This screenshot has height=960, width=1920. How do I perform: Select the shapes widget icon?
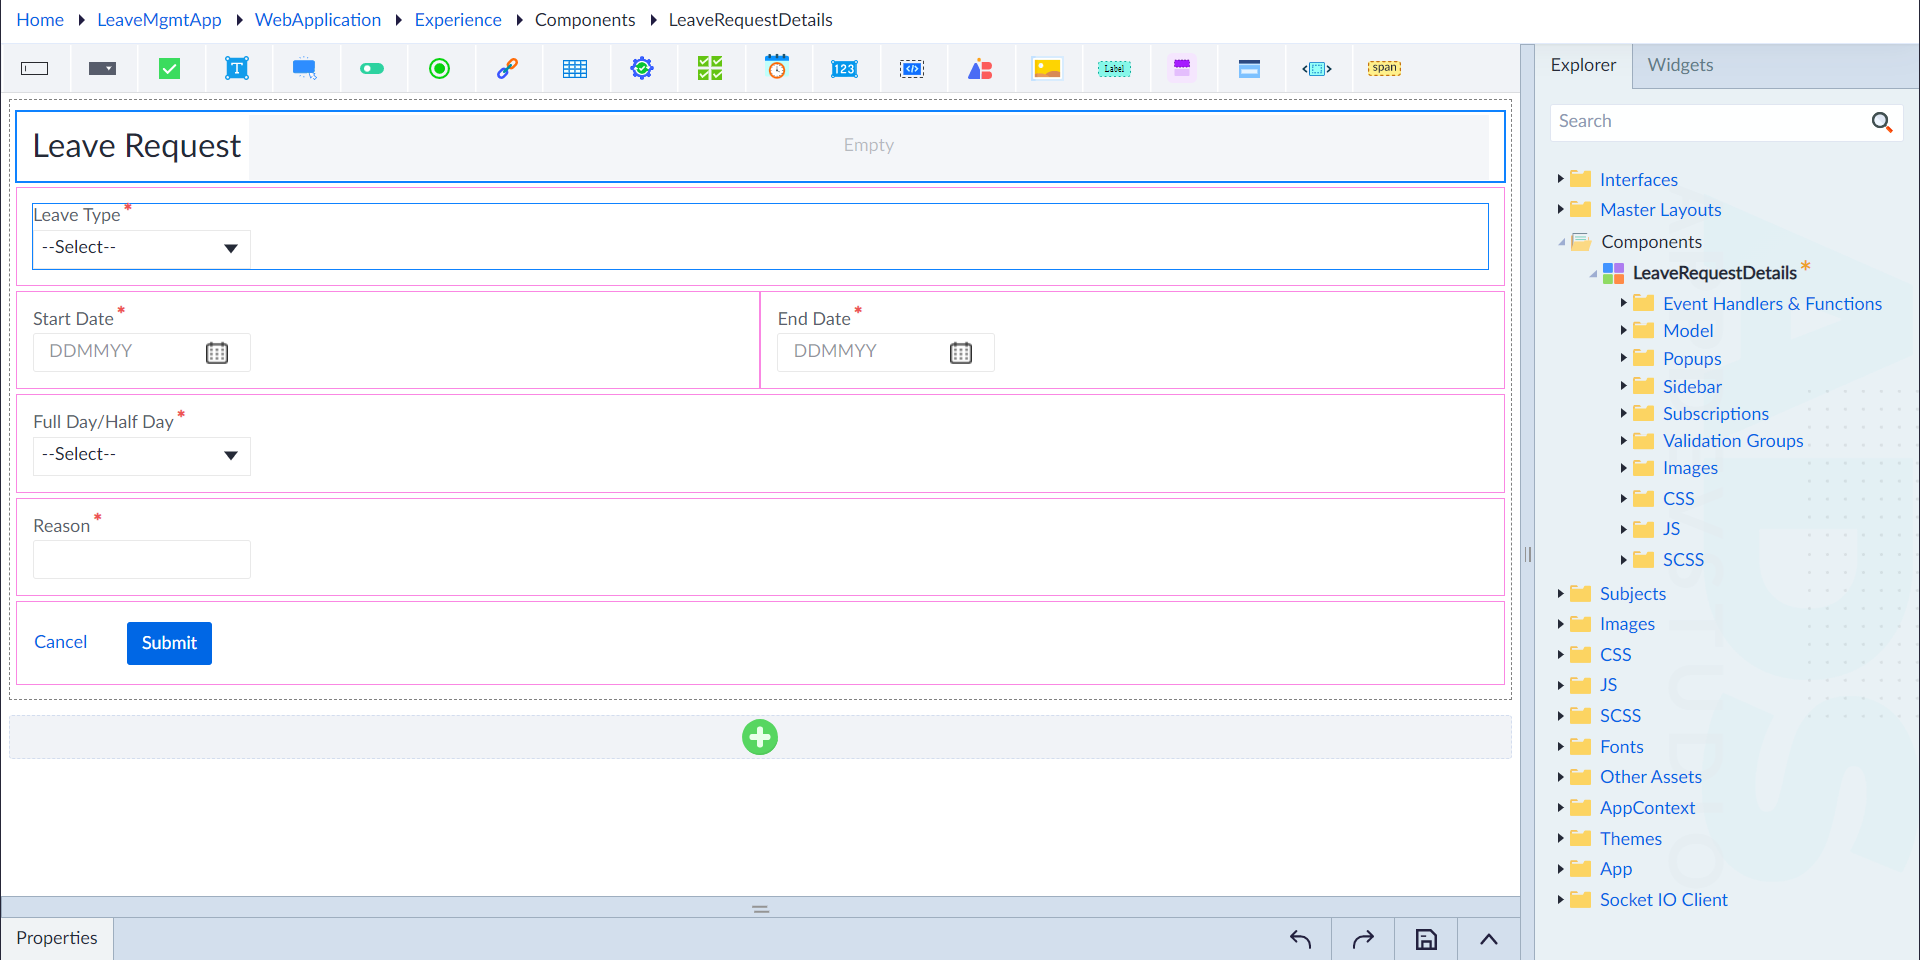pos(980,69)
